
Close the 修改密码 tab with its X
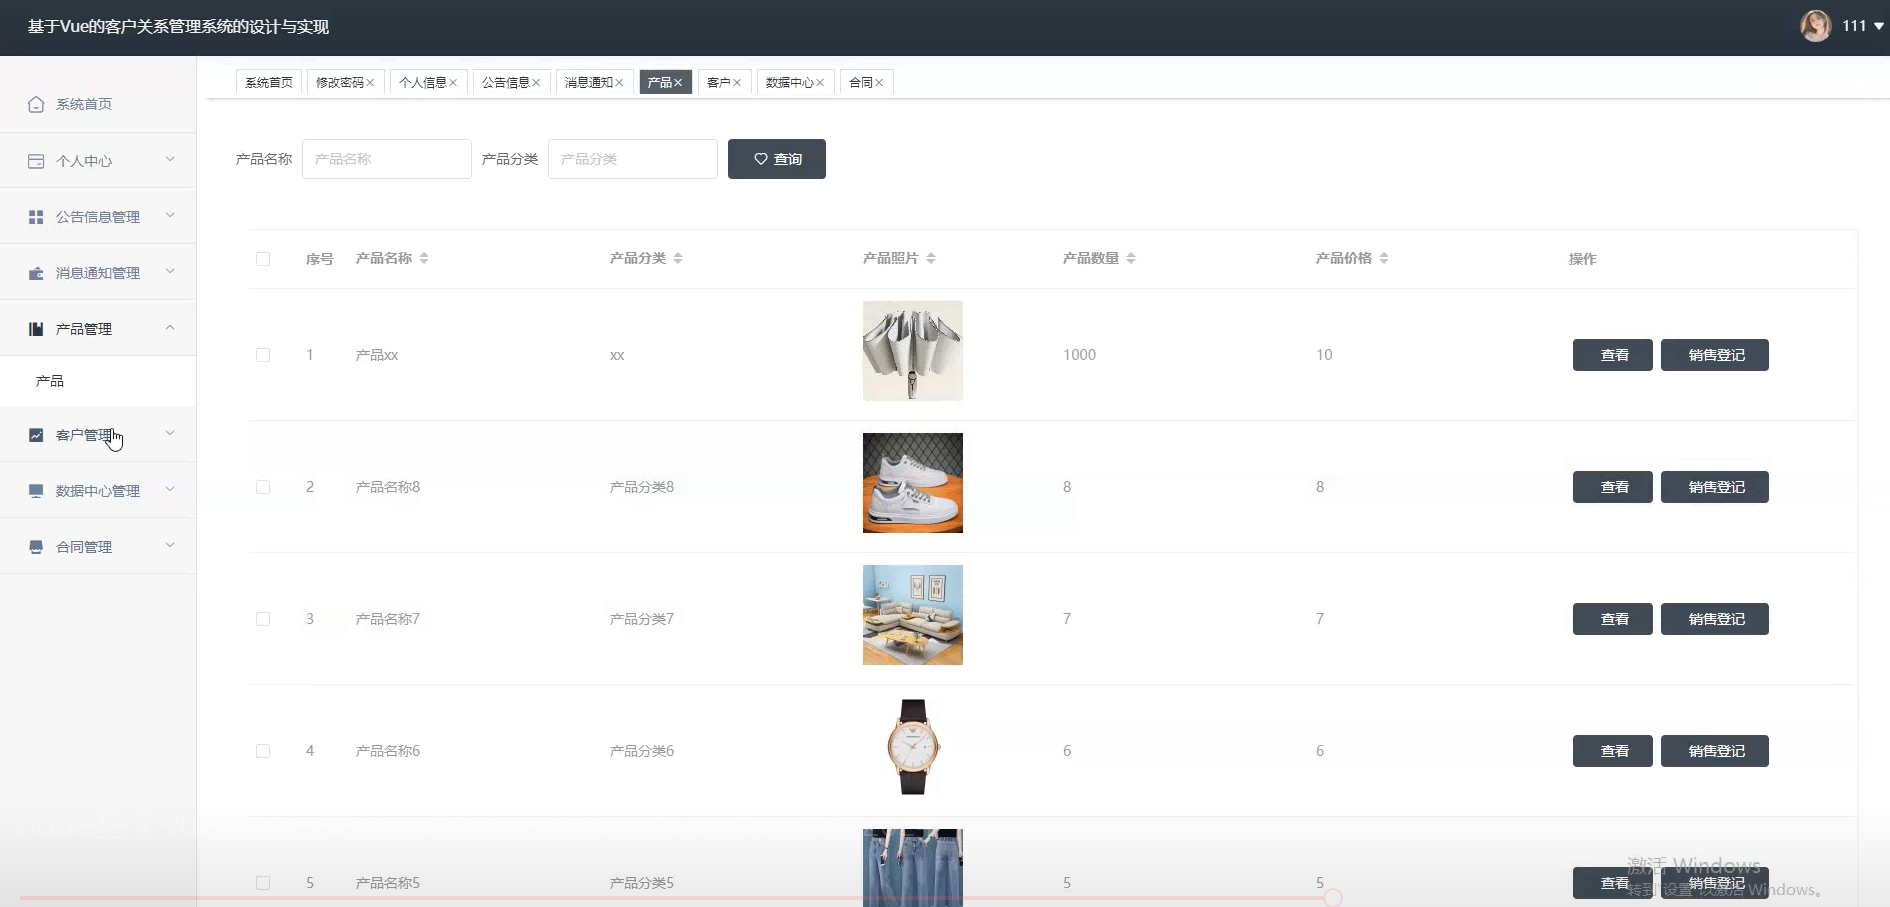tap(370, 83)
